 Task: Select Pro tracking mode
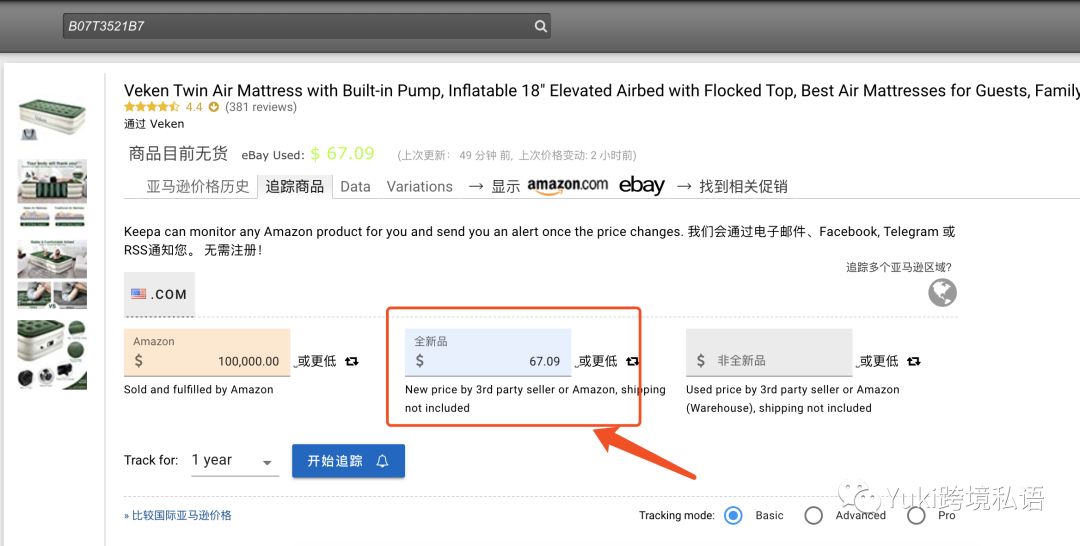(x=916, y=516)
